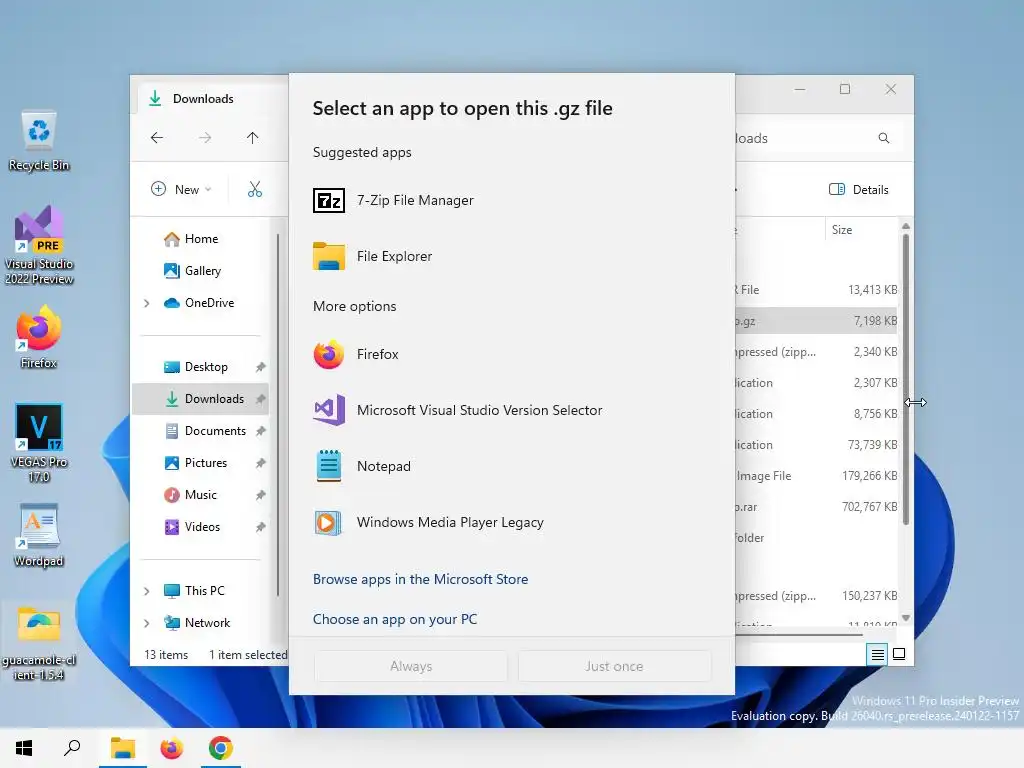The width and height of the screenshot is (1024, 768).
Task: Select the Firefox desktop shortcut
Action: tap(39, 338)
